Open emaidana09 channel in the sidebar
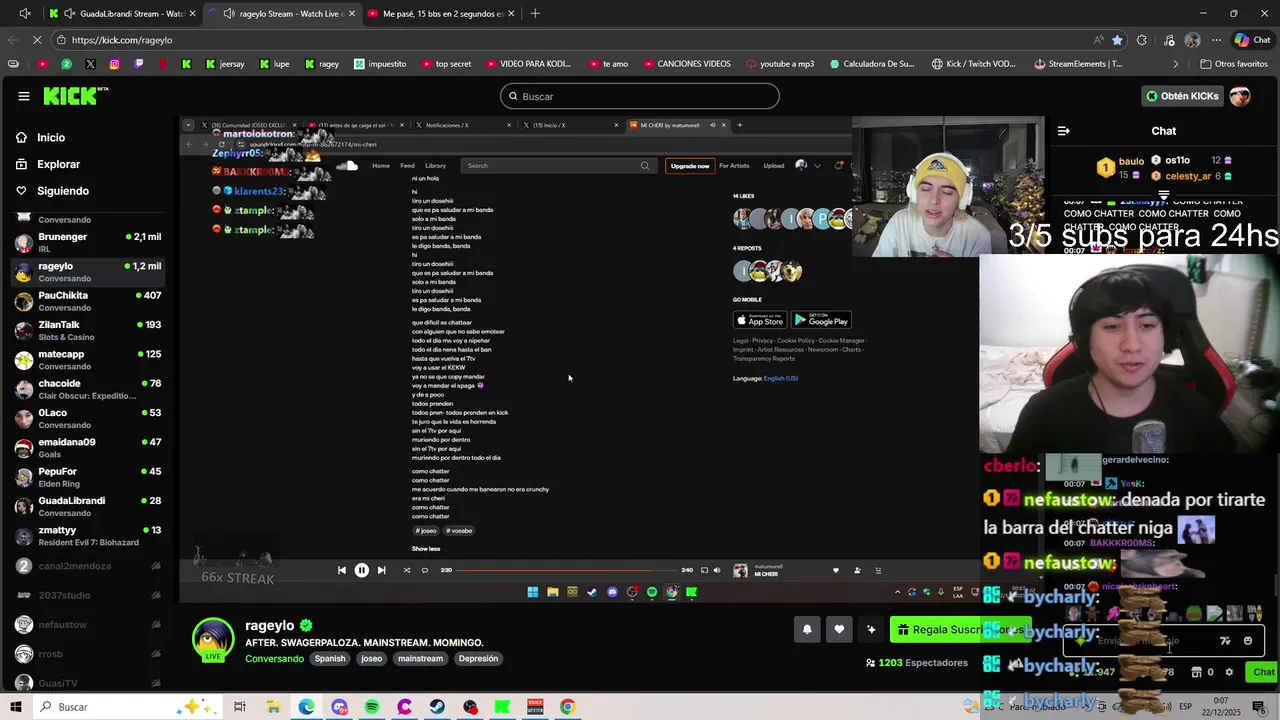This screenshot has width=1280, height=720. [x=87, y=448]
